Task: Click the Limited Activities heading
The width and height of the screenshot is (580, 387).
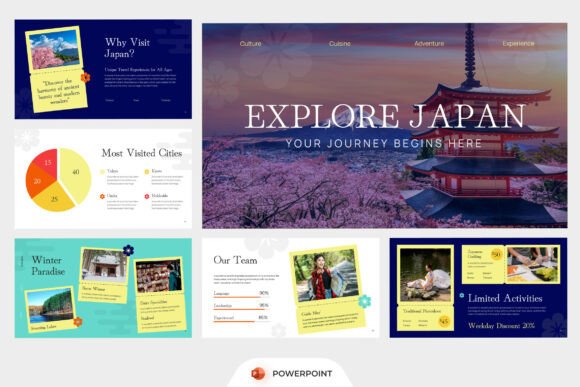Action: coord(505,298)
